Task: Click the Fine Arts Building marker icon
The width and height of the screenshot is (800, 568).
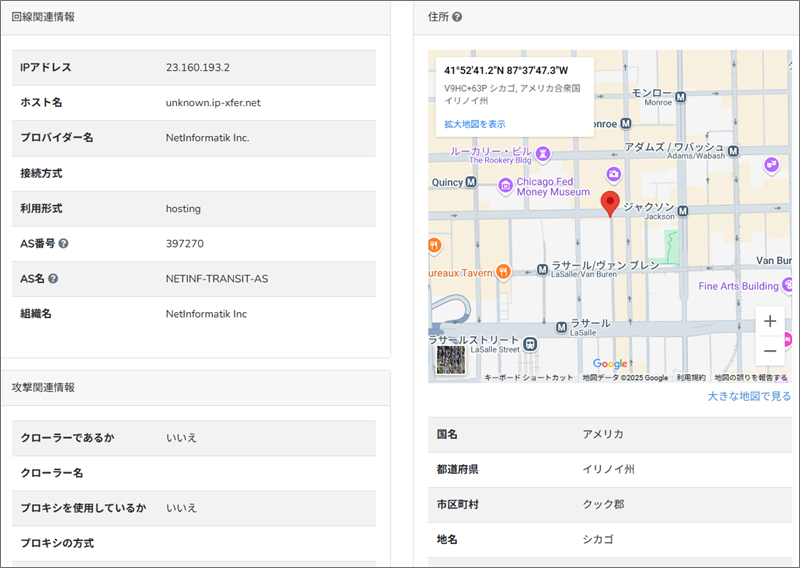Action: (x=787, y=285)
